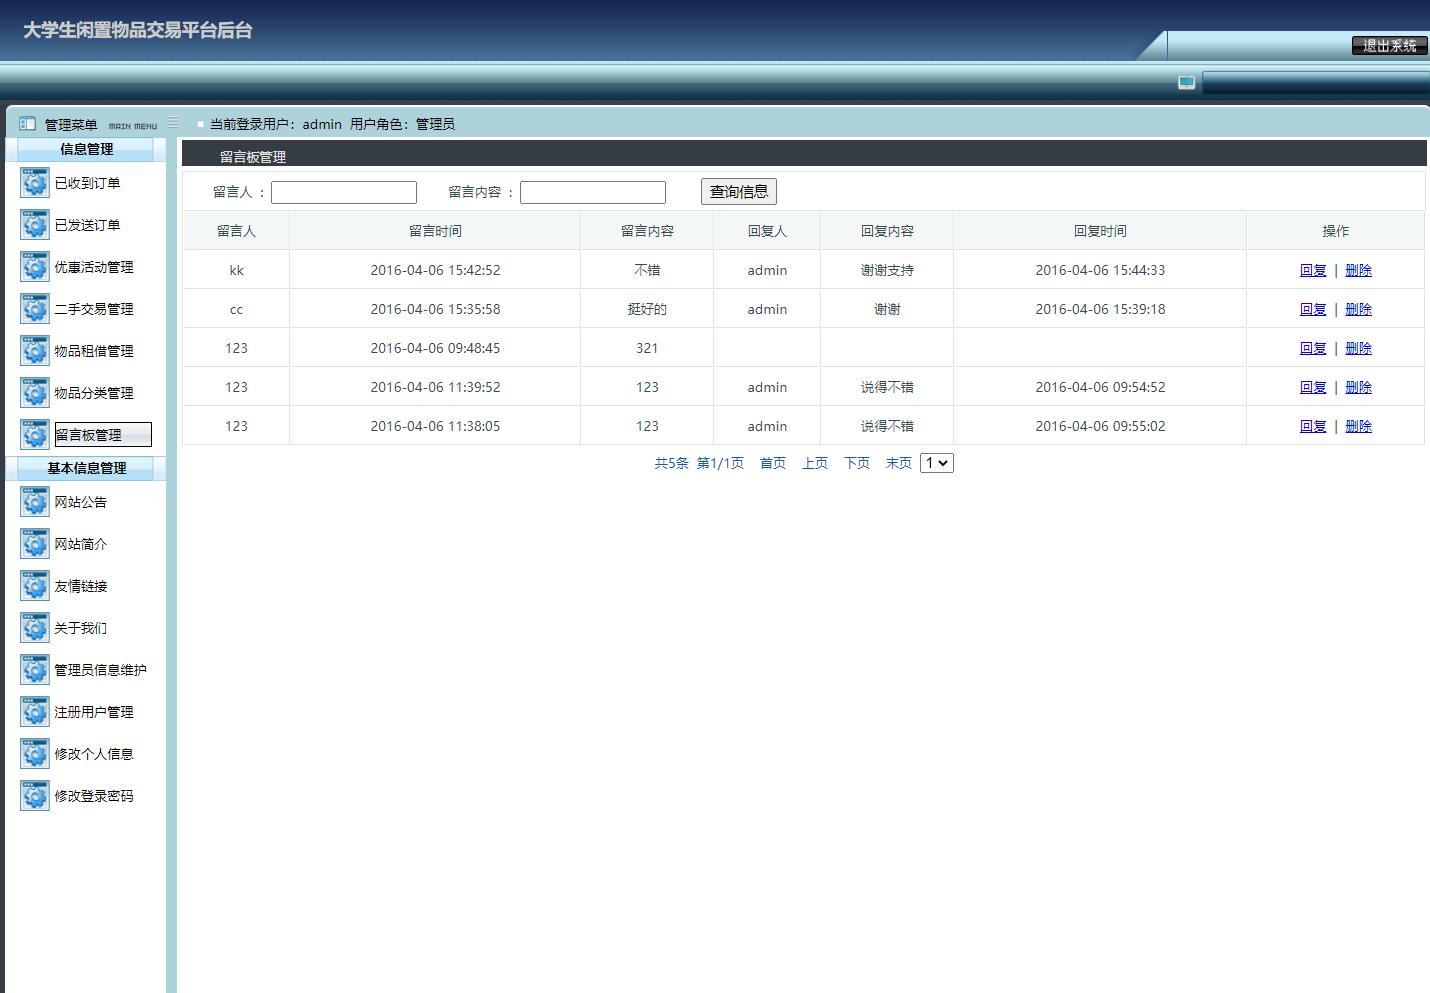The image size is (1430, 993).
Task: Click the 管理员信息维护 gear icon
Action: tap(35, 670)
